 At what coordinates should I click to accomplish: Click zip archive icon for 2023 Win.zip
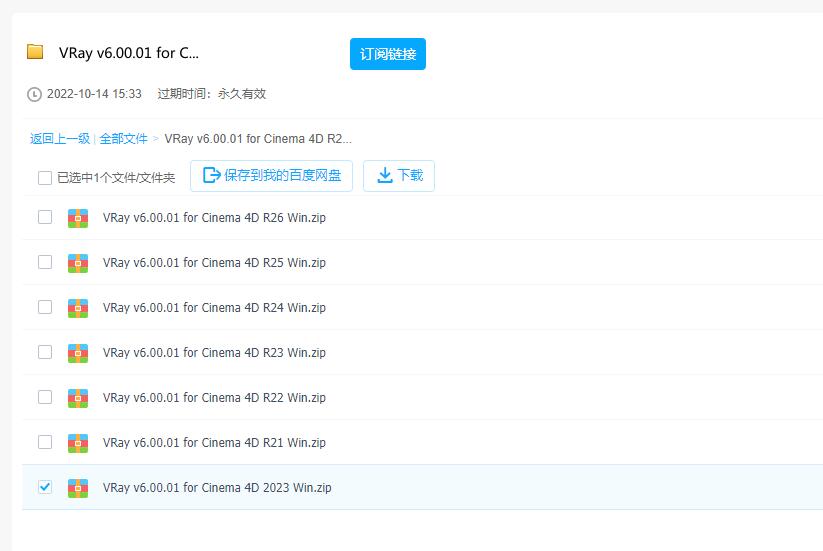78,489
